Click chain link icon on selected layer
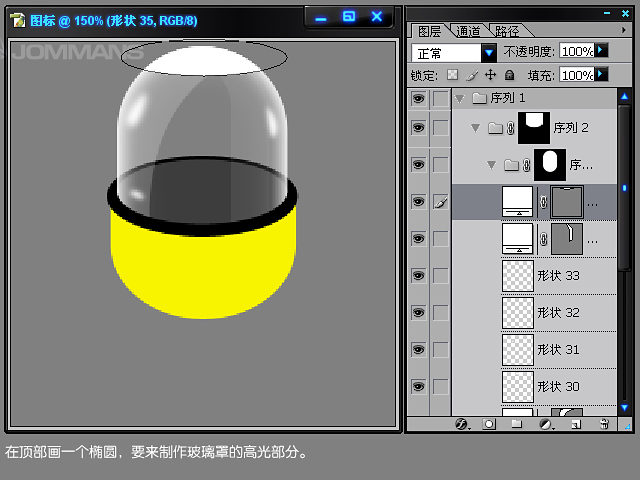 point(543,202)
